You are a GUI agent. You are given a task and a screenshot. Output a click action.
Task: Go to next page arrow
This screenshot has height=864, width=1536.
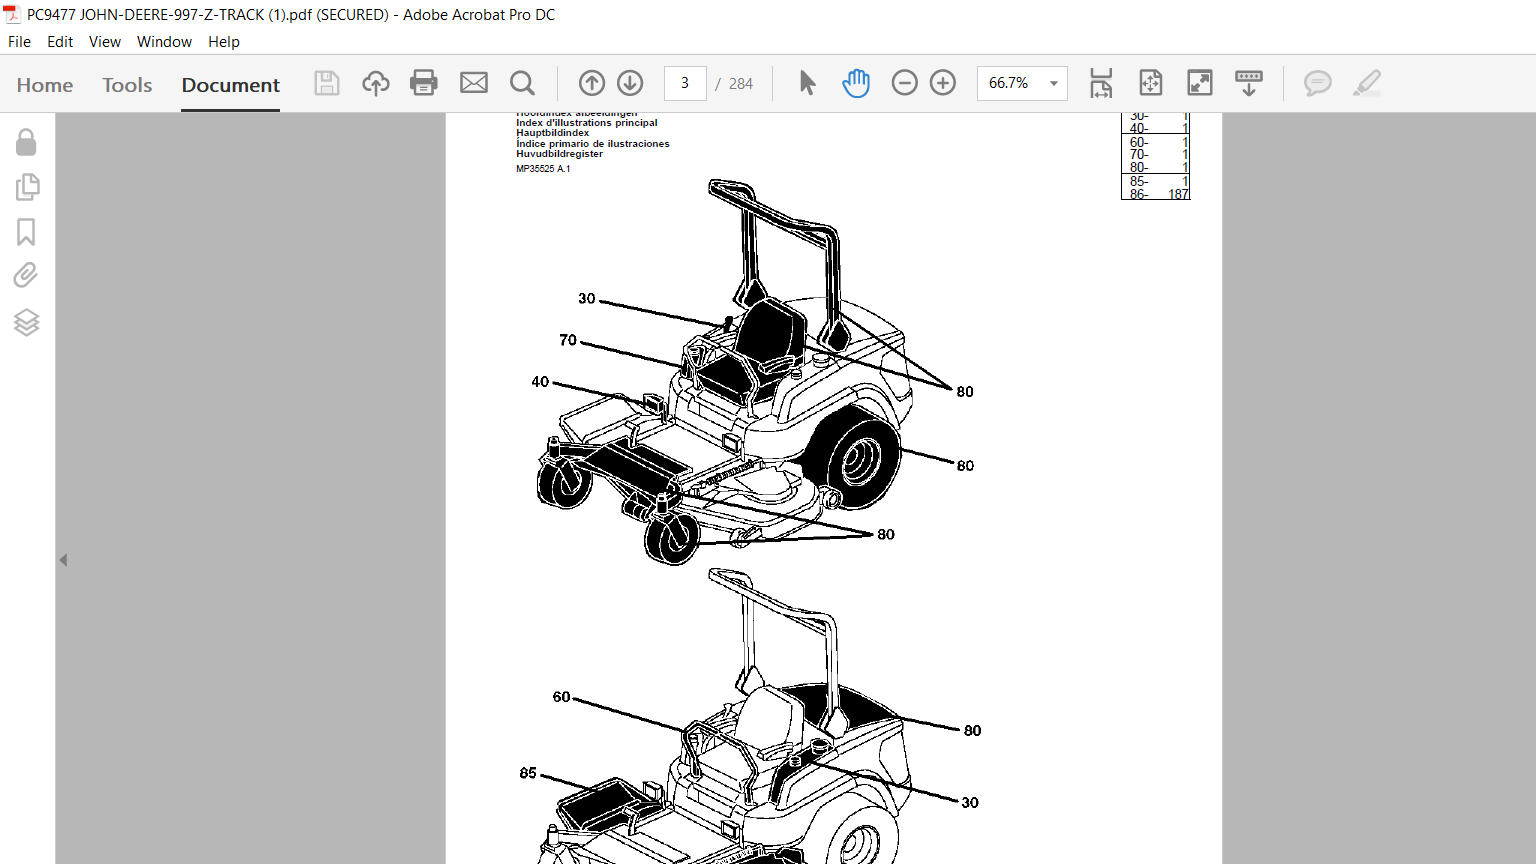click(630, 83)
